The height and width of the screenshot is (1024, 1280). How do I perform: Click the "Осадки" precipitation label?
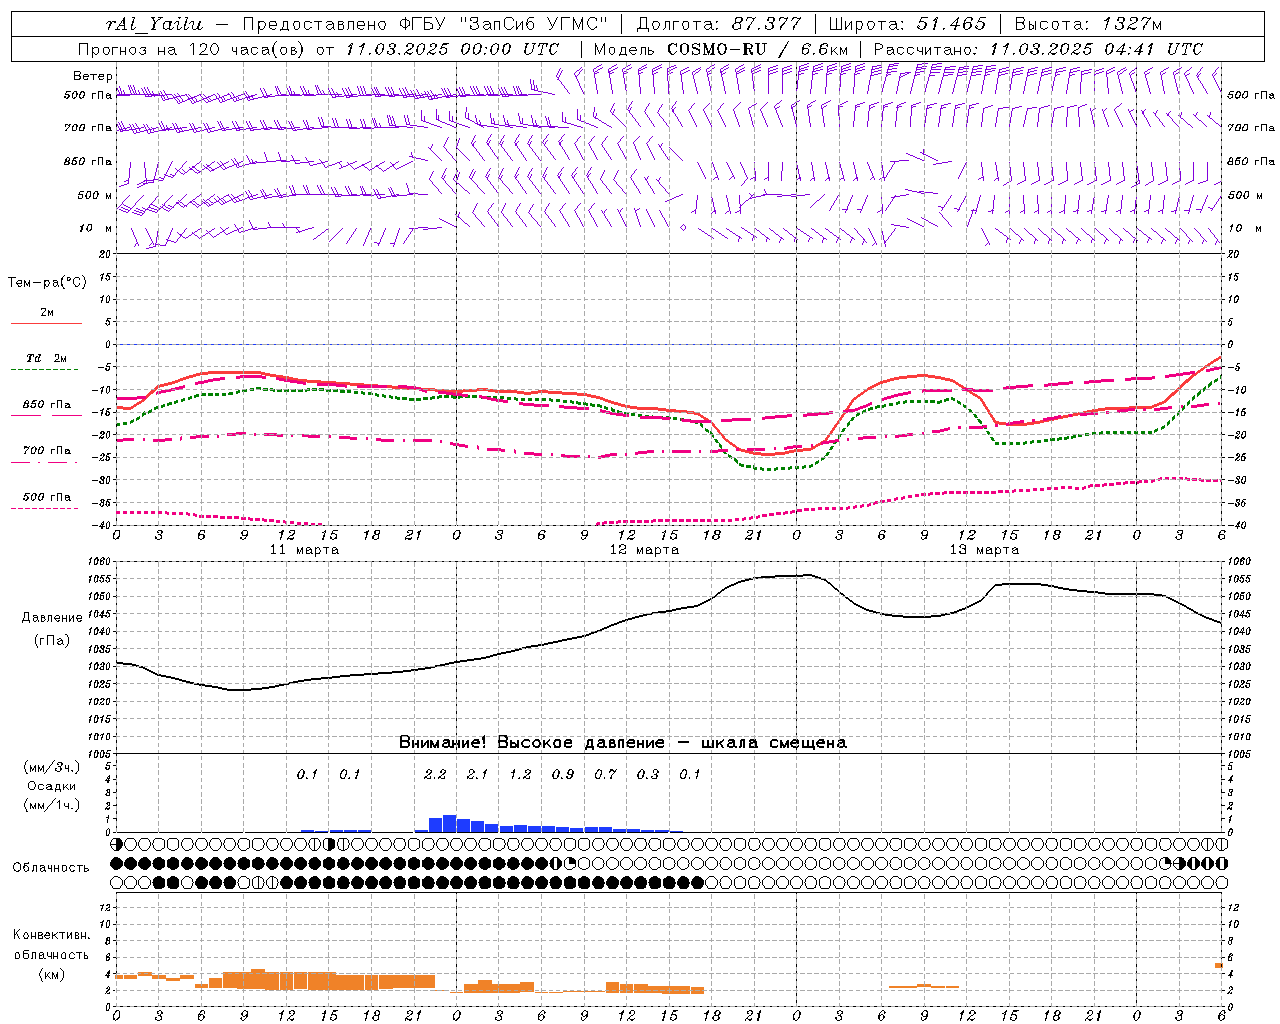pyautogui.click(x=51, y=786)
